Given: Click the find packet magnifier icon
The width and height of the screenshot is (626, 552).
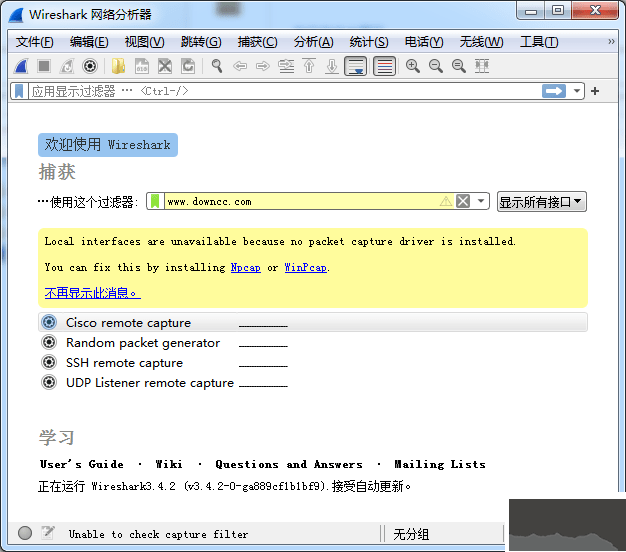Looking at the screenshot, I should coord(217,66).
